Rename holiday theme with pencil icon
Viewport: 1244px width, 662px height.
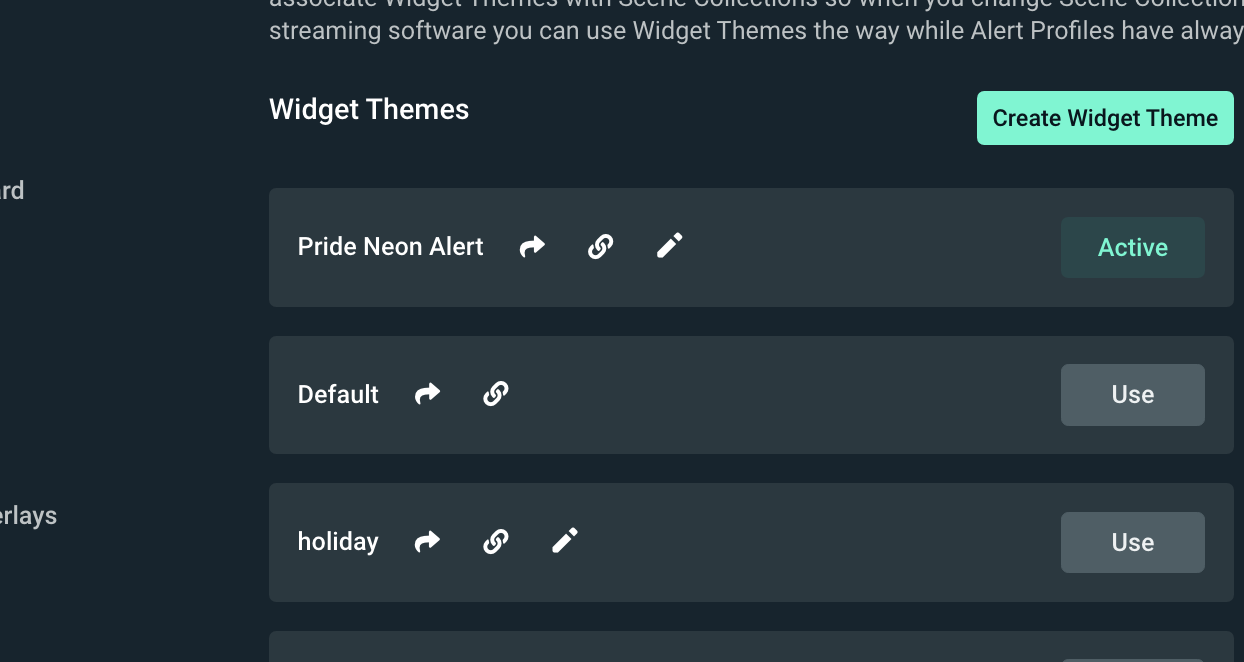tap(565, 541)
